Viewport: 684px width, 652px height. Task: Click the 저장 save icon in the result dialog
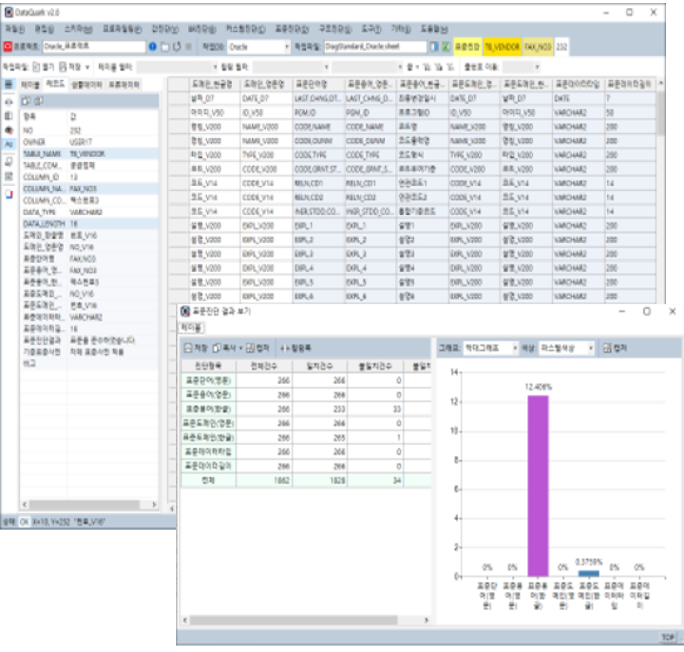tap(187, 347)
